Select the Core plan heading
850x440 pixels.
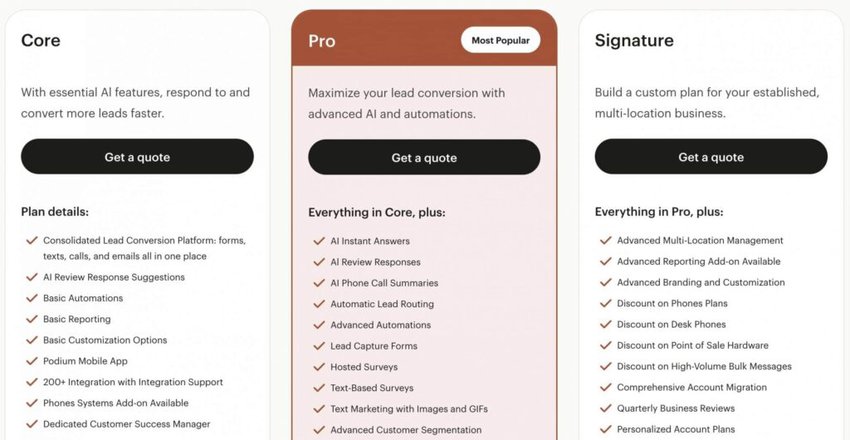41,41
